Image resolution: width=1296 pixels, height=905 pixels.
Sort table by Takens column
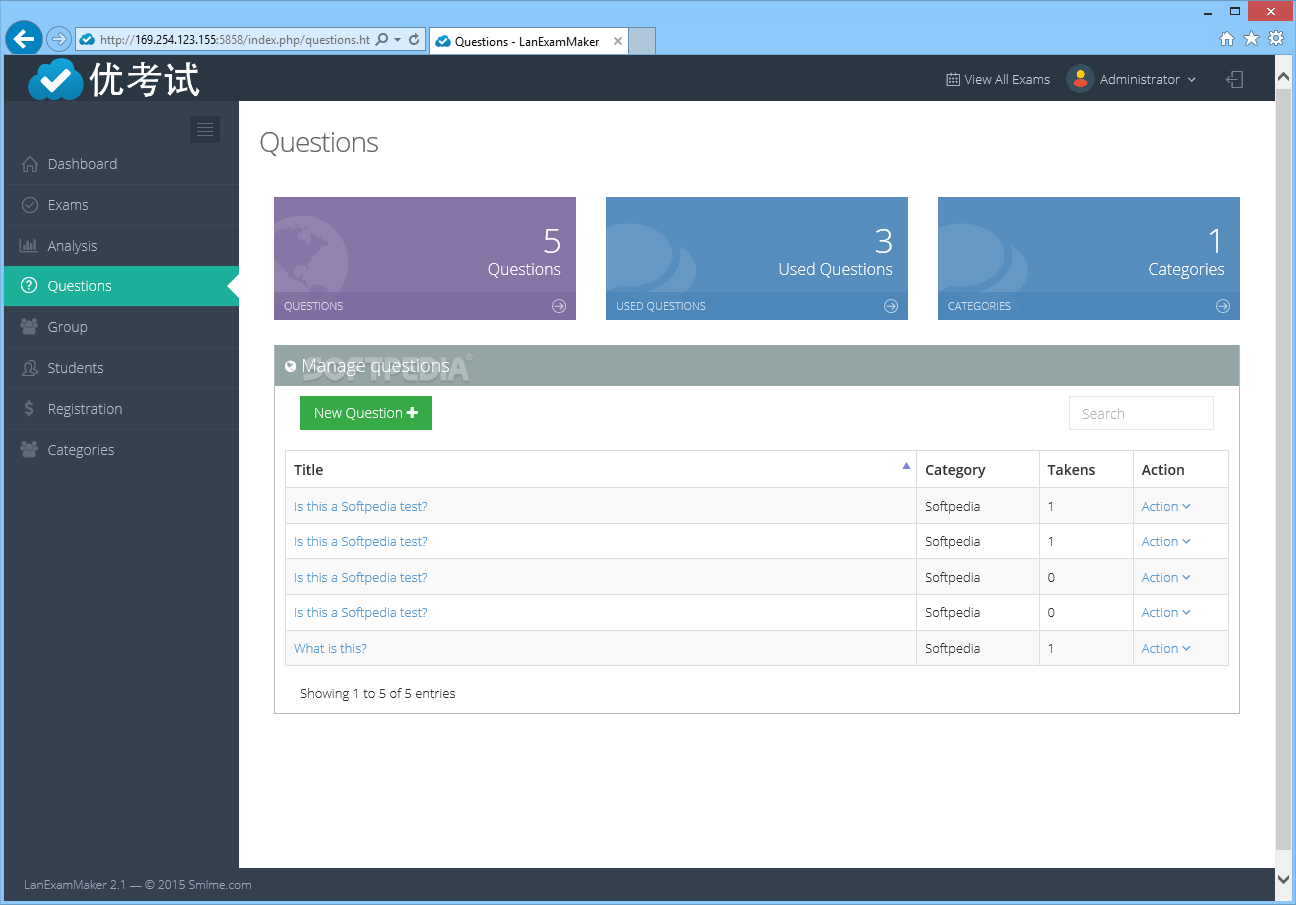click(x=1086, y=470)
